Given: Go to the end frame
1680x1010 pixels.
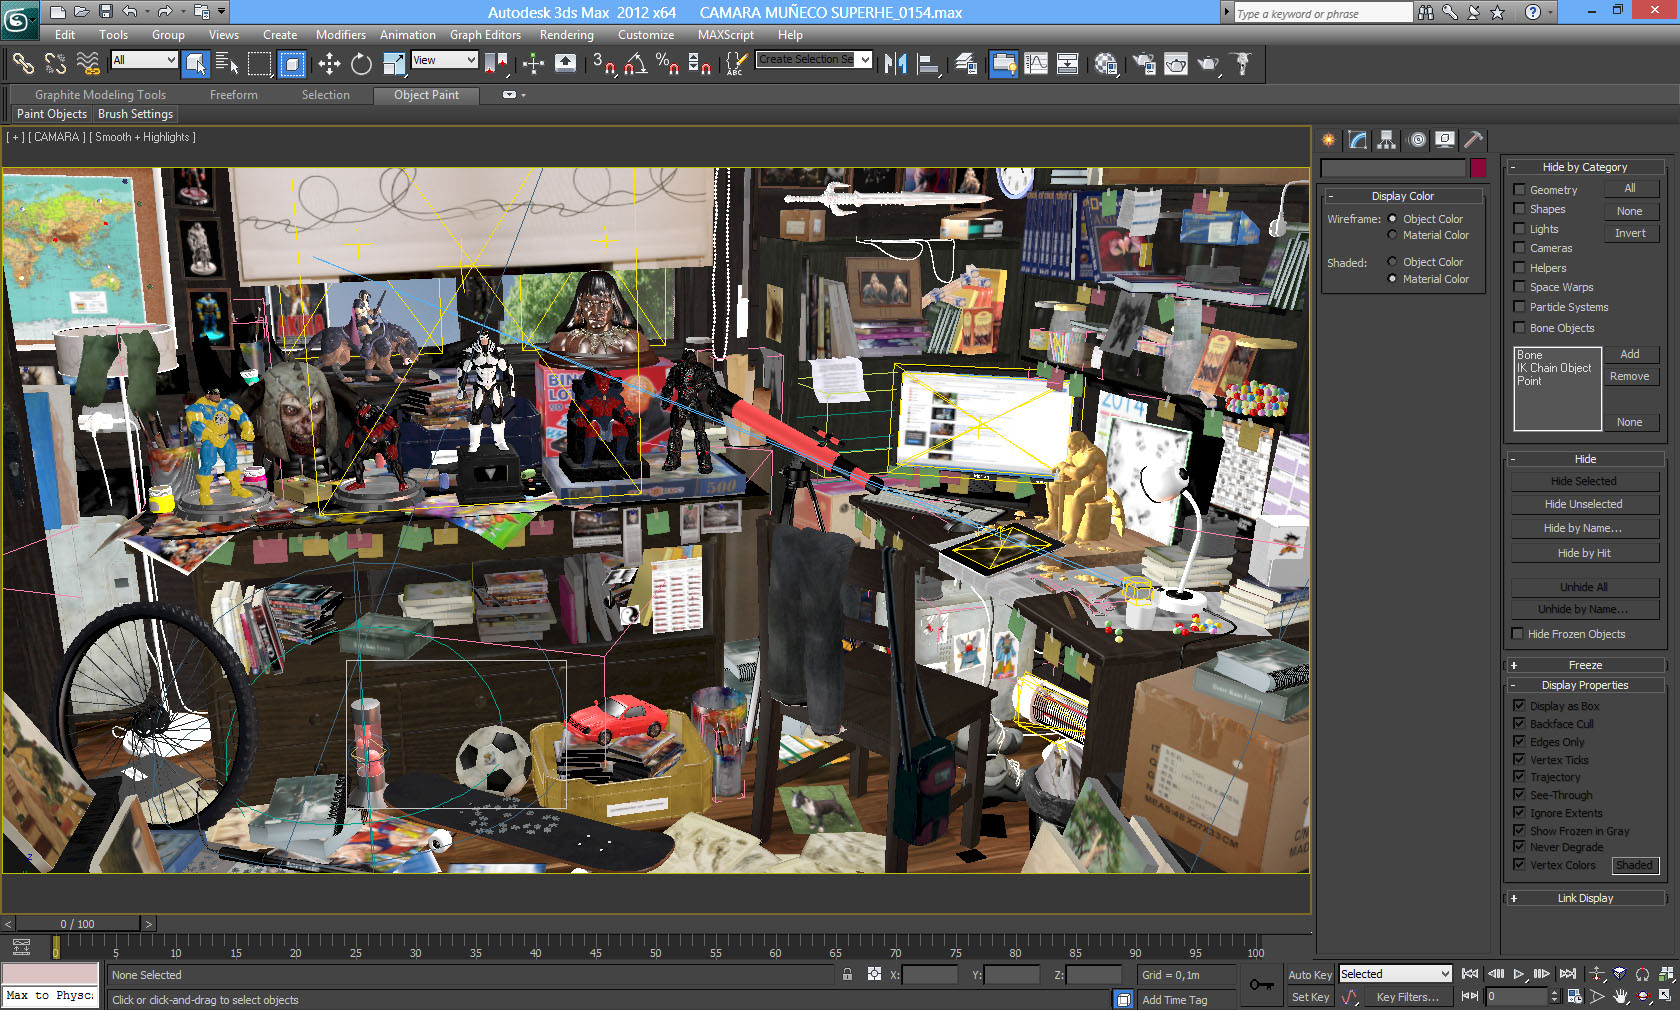Looking at the screenshot, I should click(x=1567, y=973).
